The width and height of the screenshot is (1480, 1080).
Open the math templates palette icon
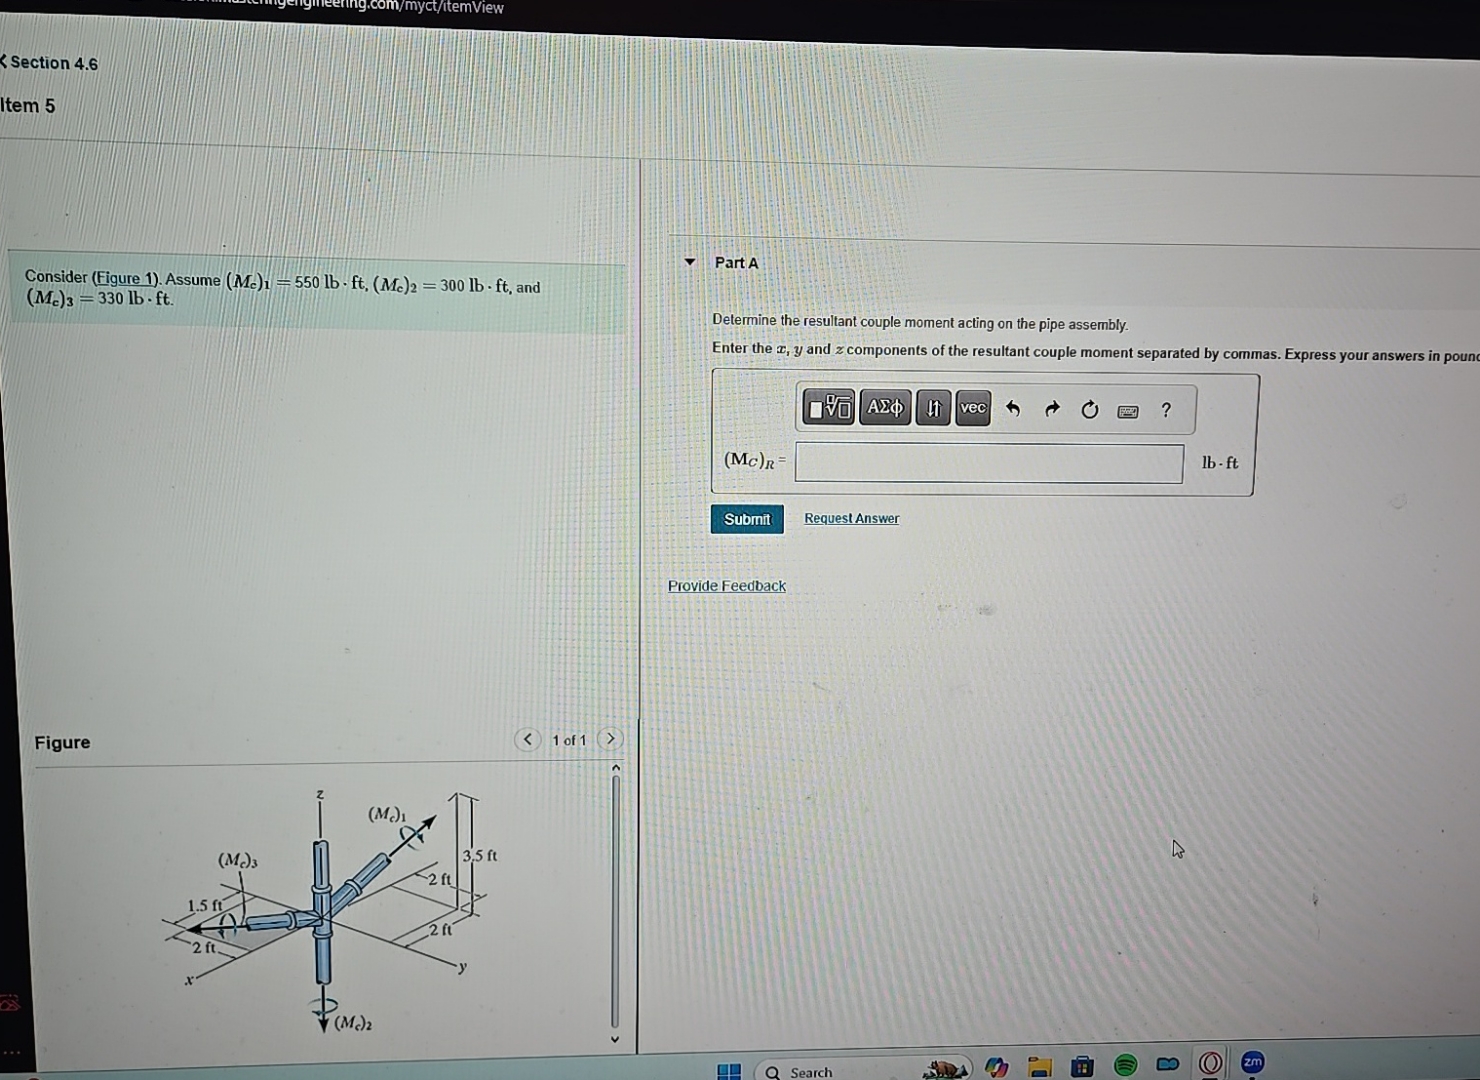[x=828, y=409]
